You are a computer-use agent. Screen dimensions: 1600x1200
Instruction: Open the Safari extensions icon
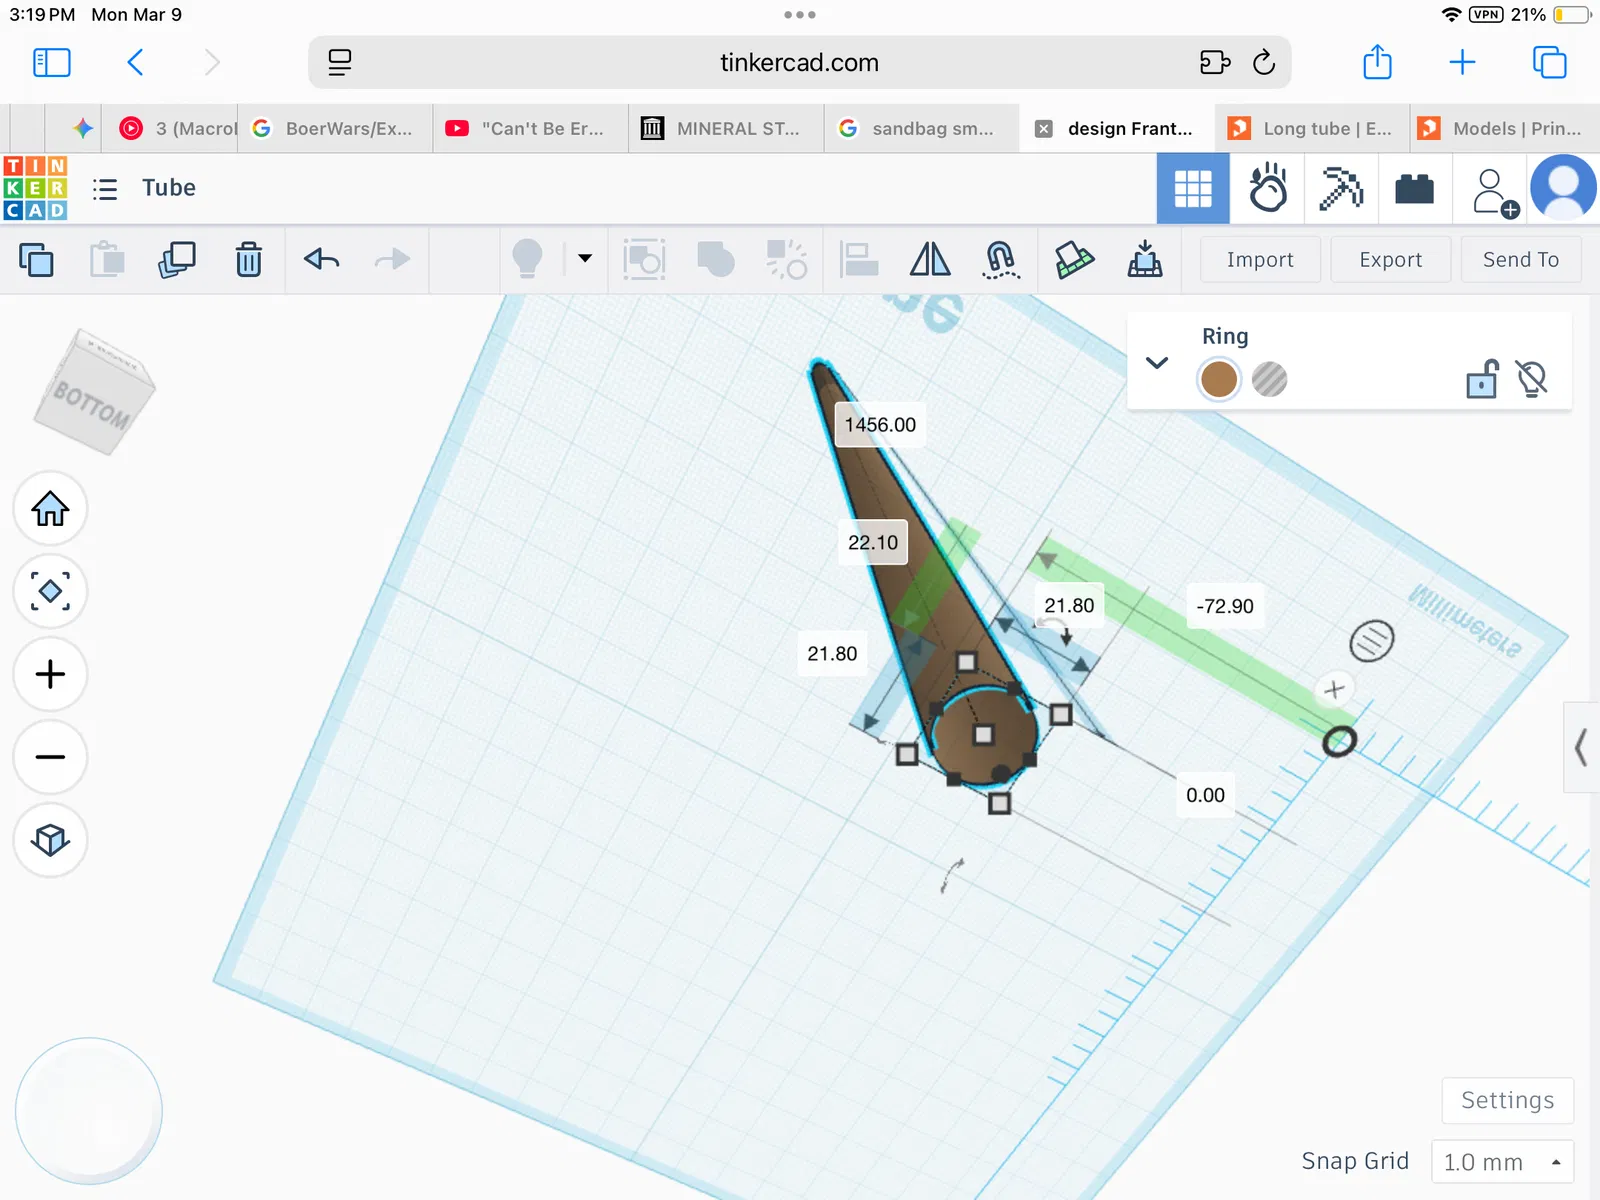point(1214,63)
